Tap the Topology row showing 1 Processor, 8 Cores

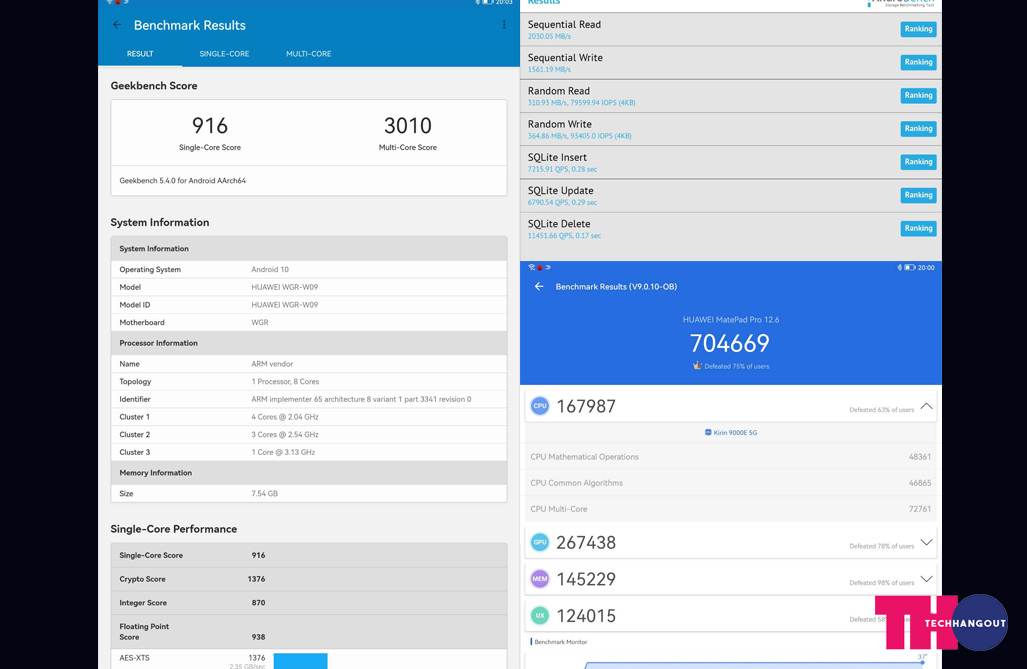click(x=308, y=381)
